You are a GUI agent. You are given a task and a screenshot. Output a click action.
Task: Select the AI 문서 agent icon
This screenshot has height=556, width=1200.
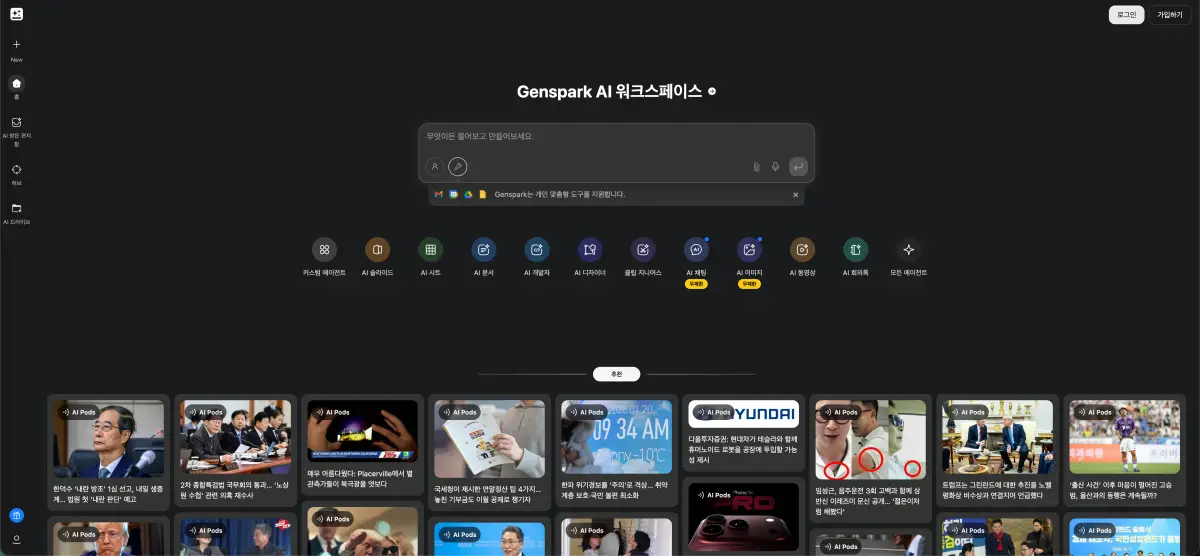[x=484, y=250]
